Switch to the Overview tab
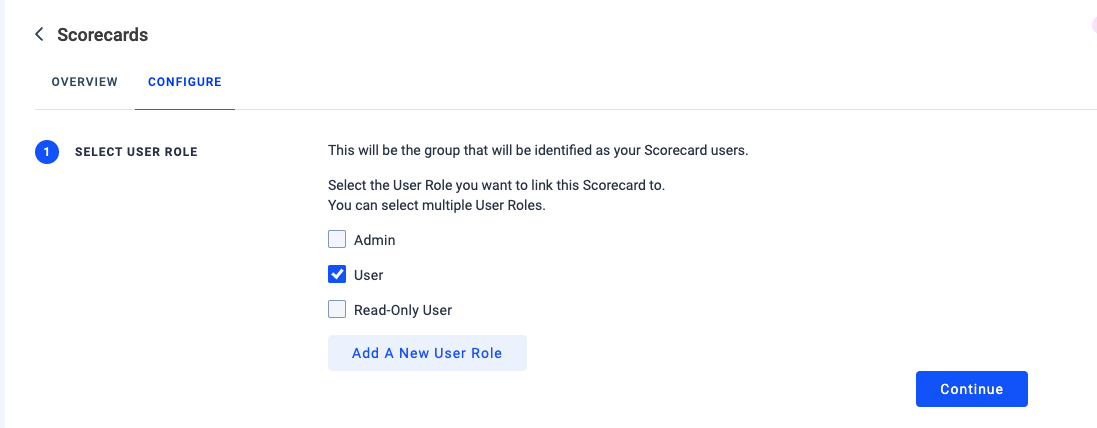The height and width of the screenshot is (428, 1097). click(85, 82)
